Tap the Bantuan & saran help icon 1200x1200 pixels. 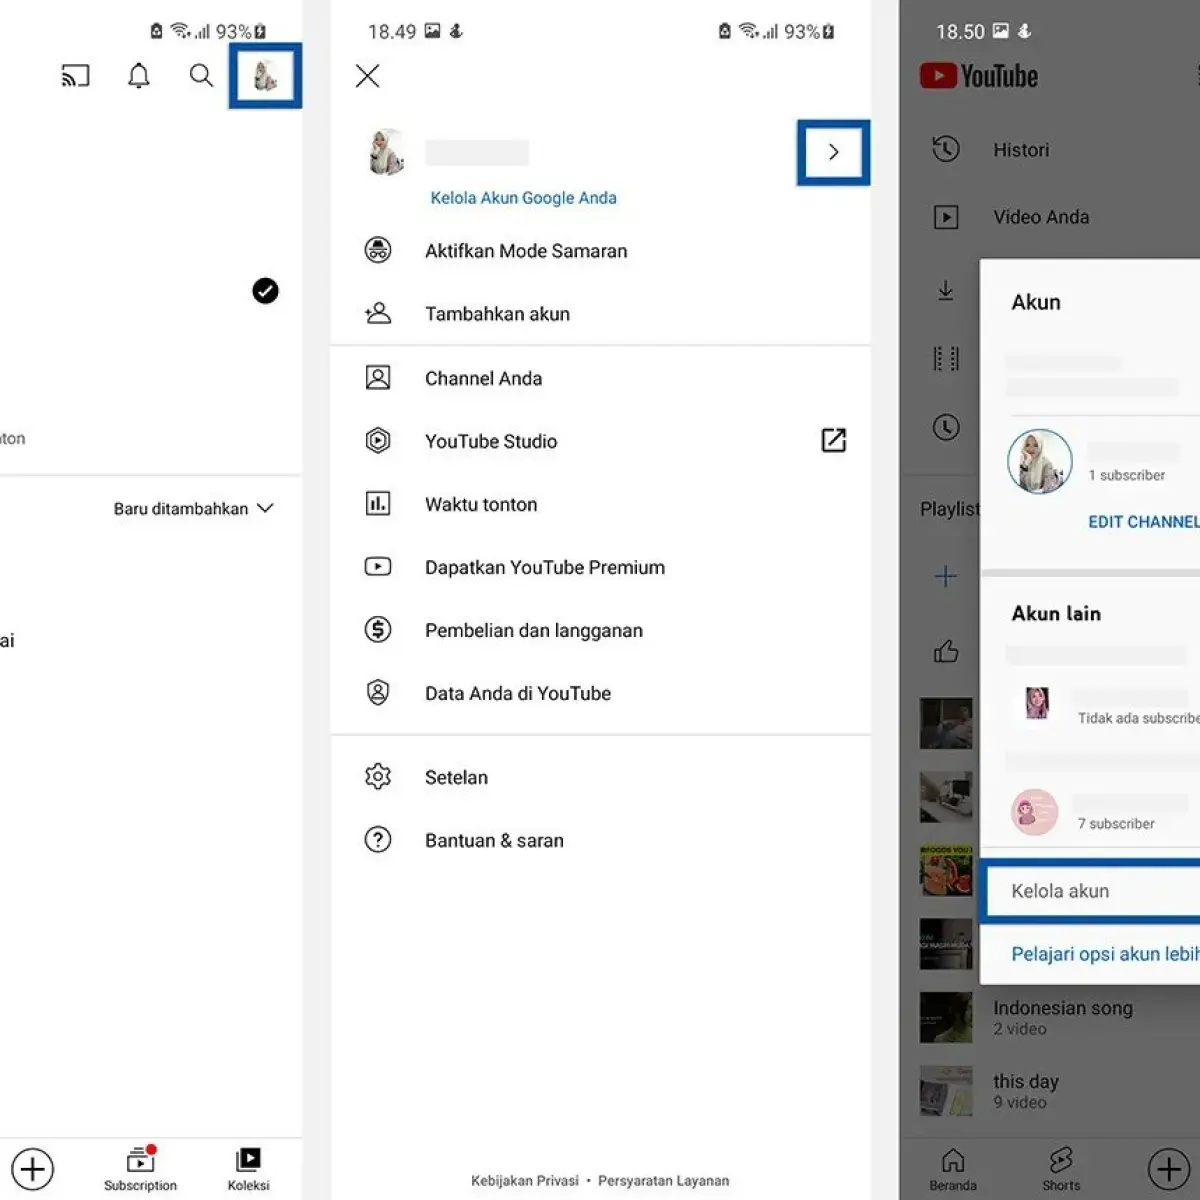[378, 840]
